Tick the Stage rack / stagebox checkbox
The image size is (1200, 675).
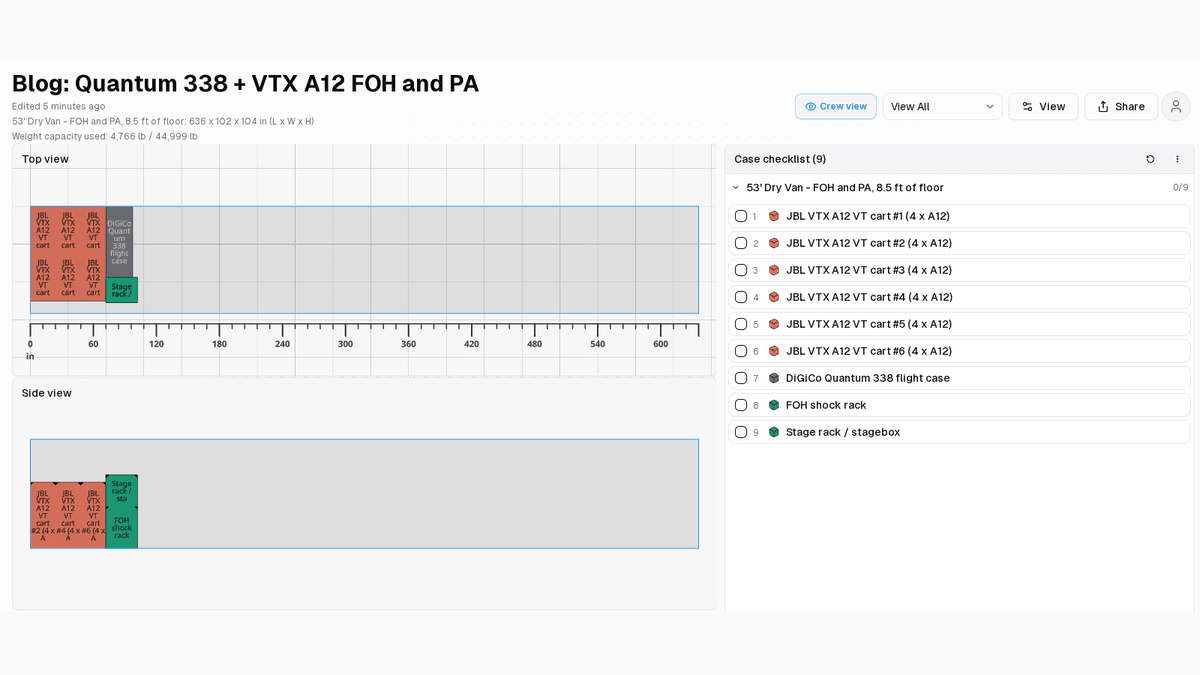(x=741, y=432)
